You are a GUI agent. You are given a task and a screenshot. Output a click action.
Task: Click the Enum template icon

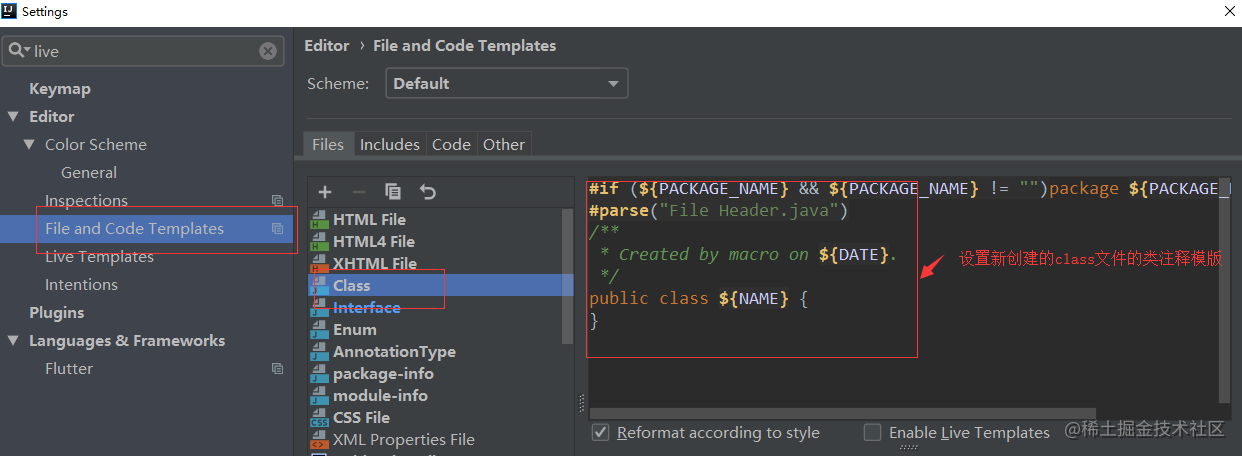(320, 330)
